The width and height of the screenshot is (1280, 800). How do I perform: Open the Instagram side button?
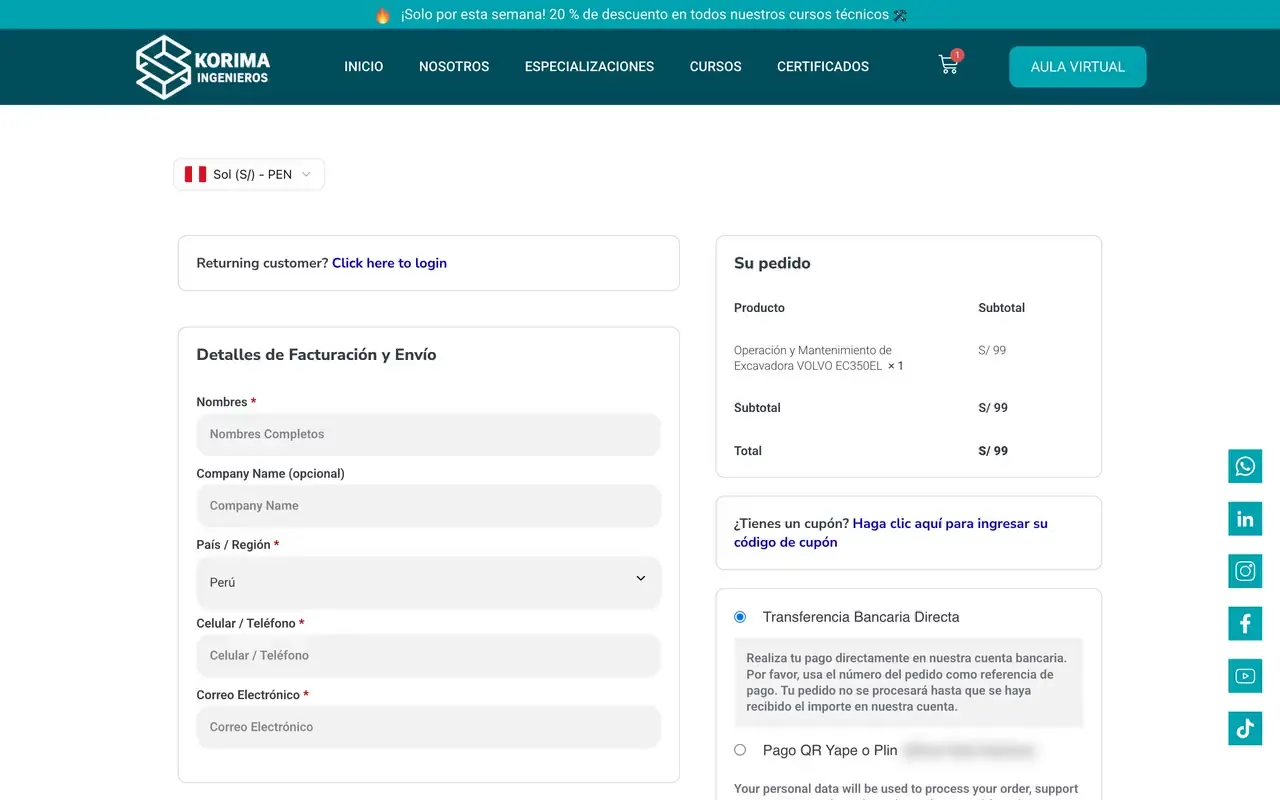pyautogui.click(x=1245, y=571)
